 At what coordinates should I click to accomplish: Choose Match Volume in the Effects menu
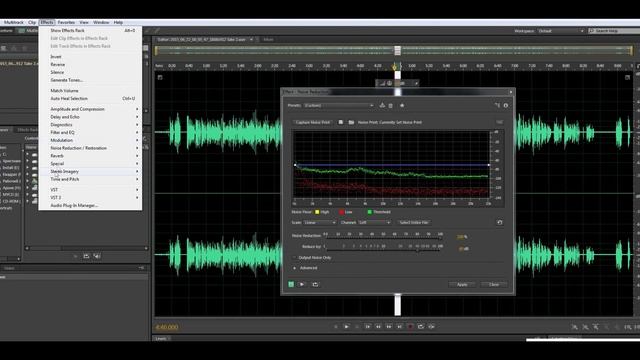click(x=91, y=91)
